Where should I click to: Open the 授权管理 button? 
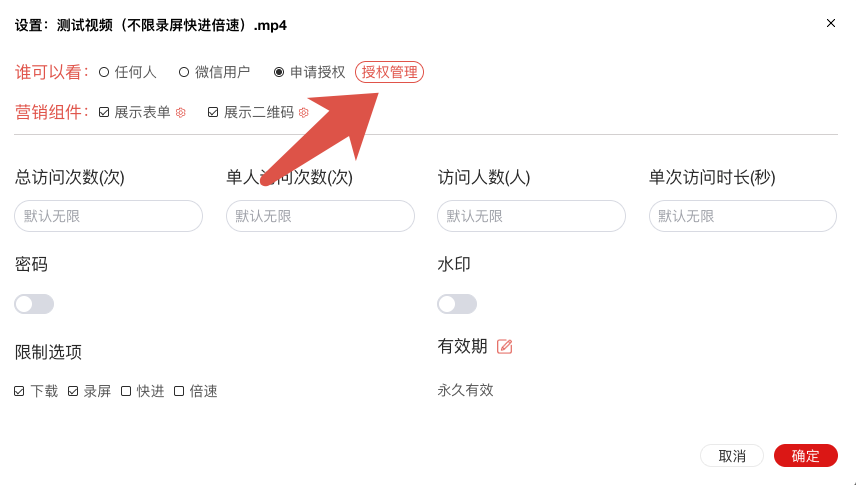click(389, 72)
